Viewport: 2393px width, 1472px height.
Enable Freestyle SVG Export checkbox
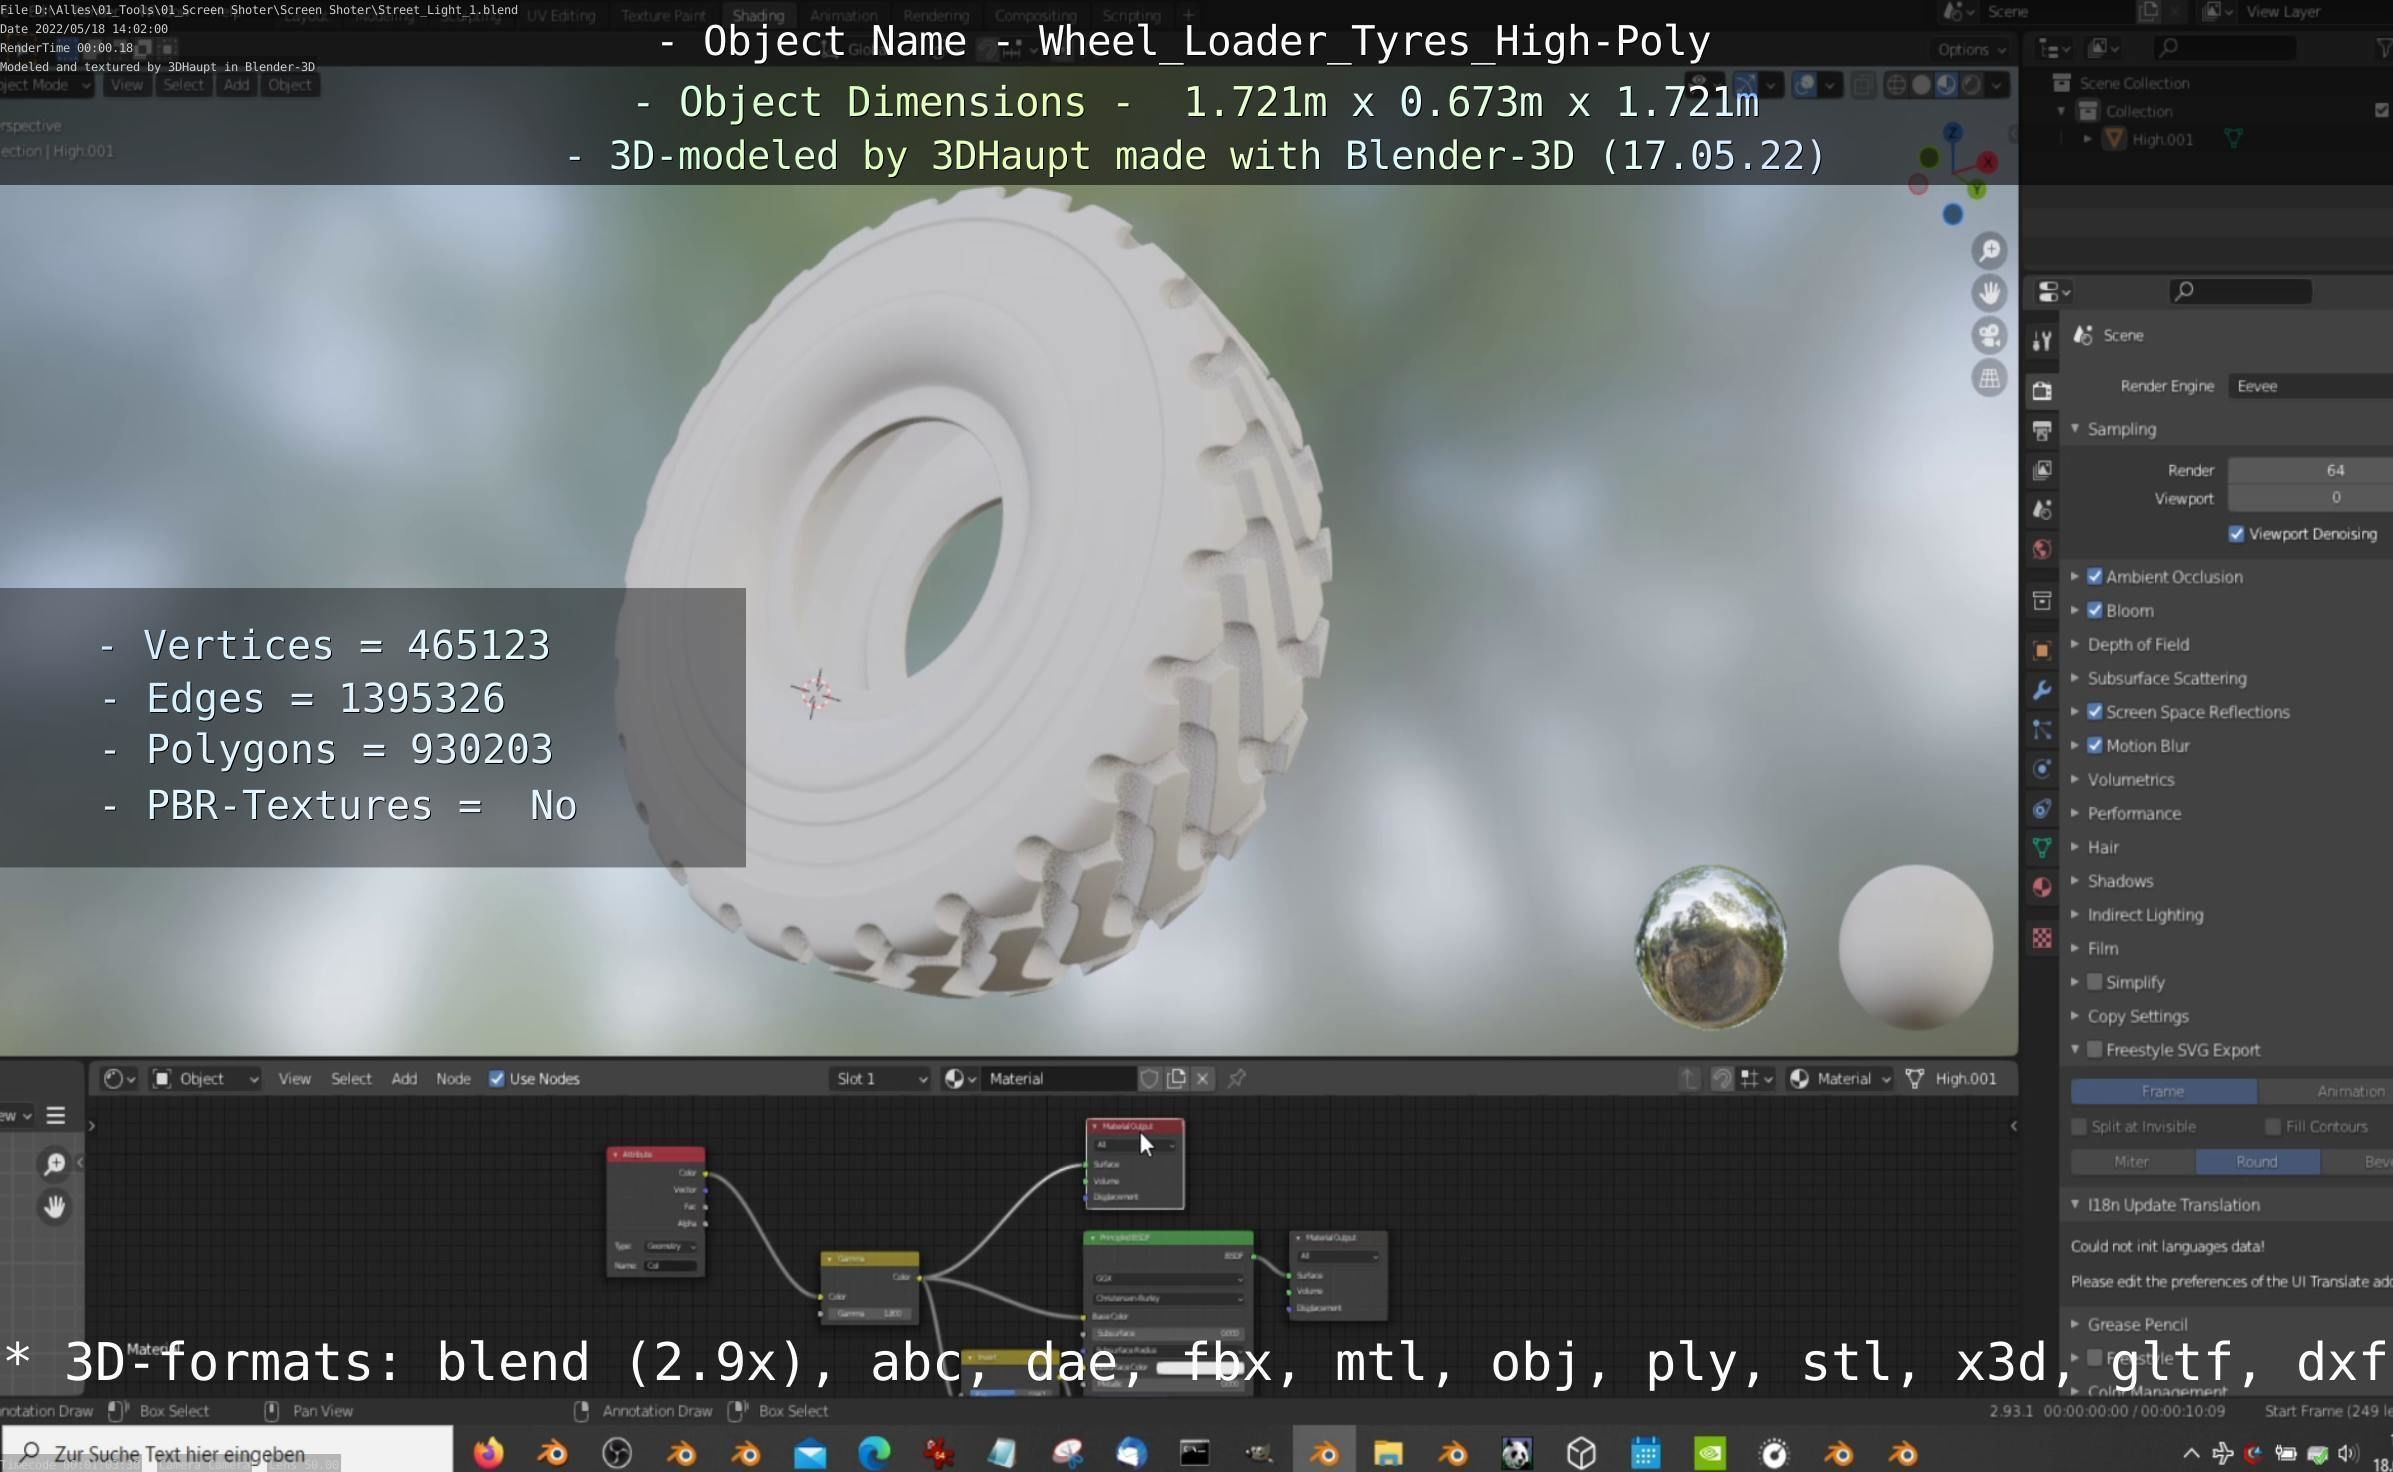pyautogui.click(x=2095, y=1050)
